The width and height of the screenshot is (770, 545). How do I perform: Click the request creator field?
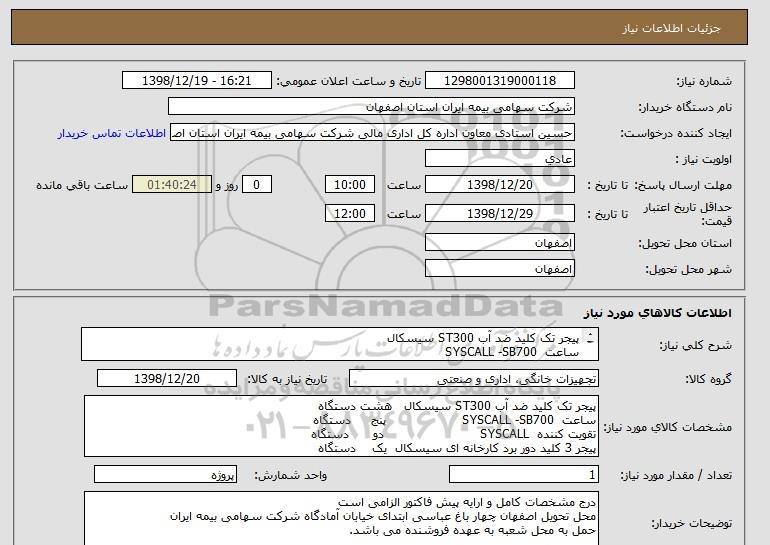(372, 133)
